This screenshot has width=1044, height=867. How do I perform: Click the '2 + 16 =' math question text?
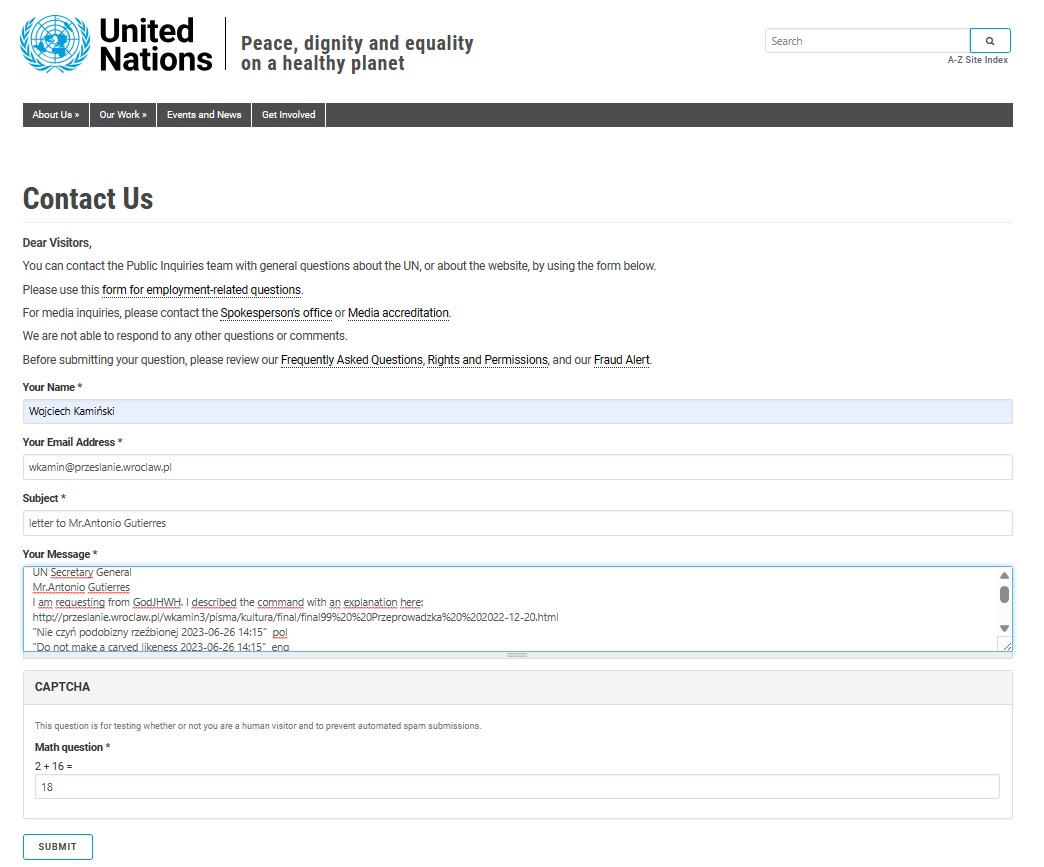[53, 766]
